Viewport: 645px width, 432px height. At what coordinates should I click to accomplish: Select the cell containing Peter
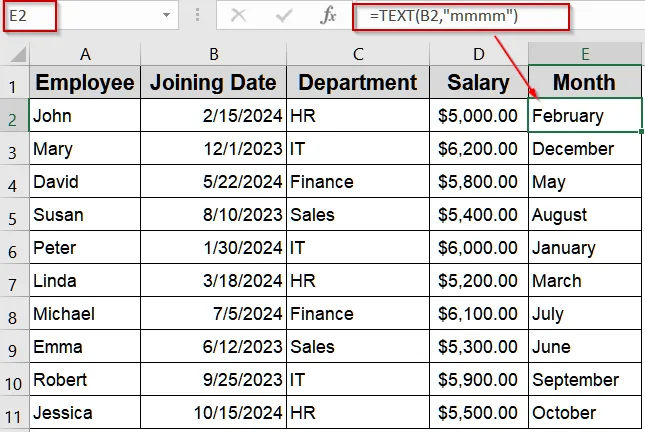coord(85,248)
